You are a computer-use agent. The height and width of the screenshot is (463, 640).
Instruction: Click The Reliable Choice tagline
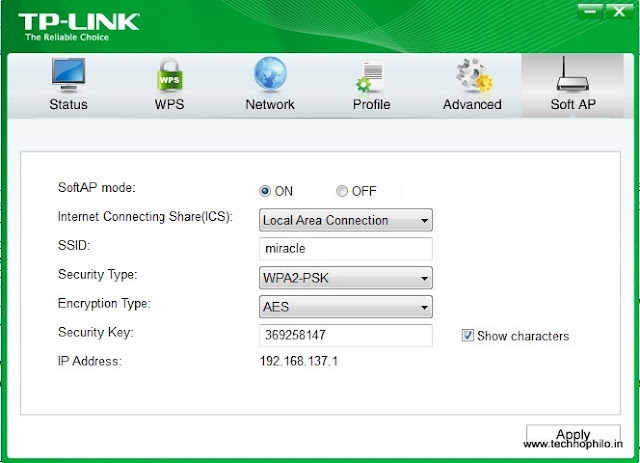(x=67, y=37)
